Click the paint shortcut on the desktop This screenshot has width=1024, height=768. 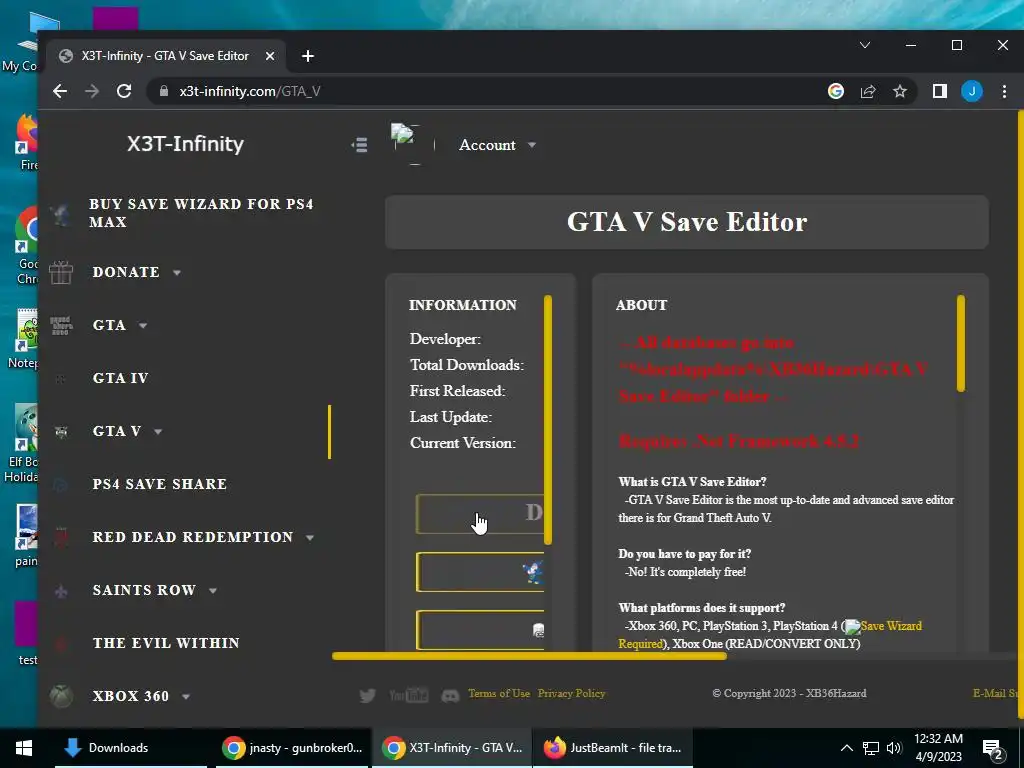click(26, 536)
